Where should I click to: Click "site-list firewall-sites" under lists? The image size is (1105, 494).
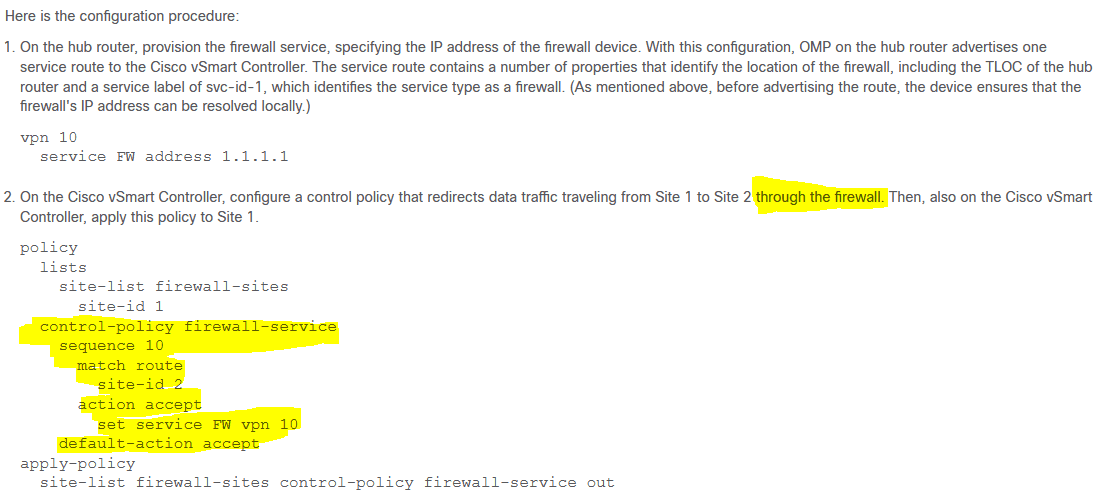click(173, 287)
